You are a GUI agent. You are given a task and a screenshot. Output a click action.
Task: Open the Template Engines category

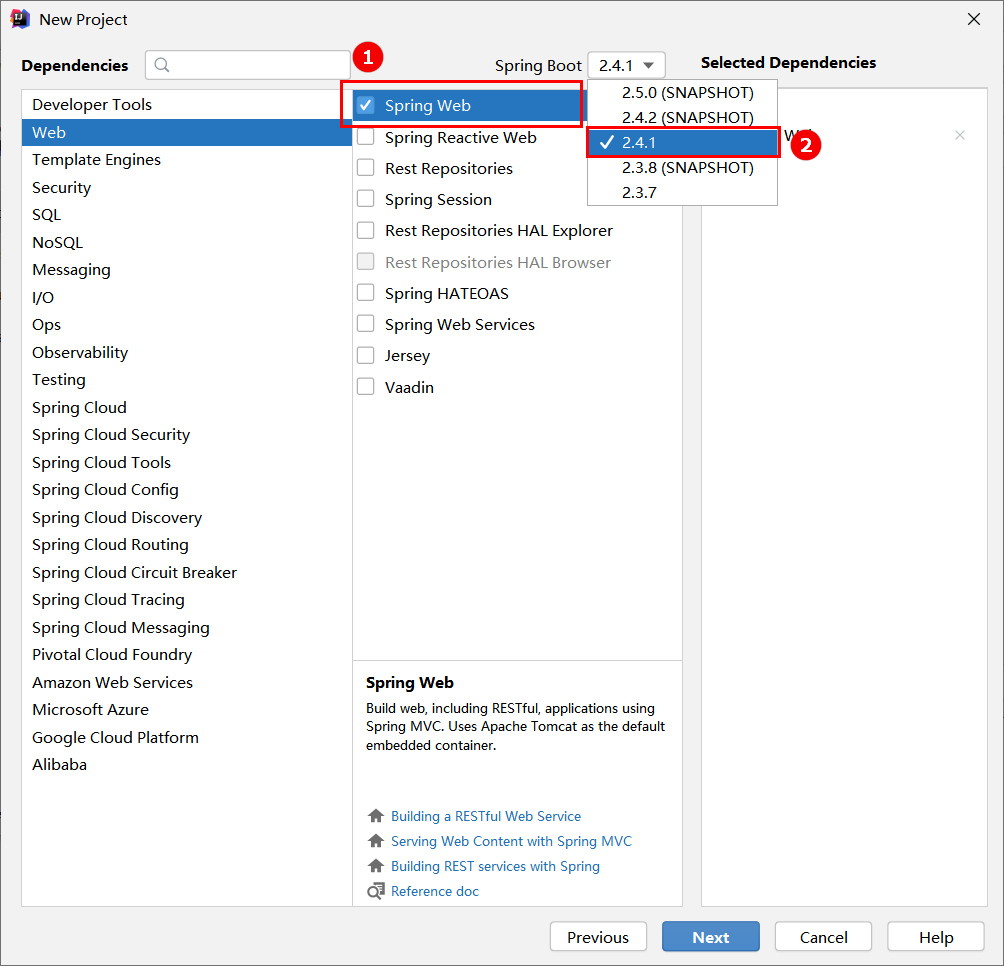tap(186, 159)
